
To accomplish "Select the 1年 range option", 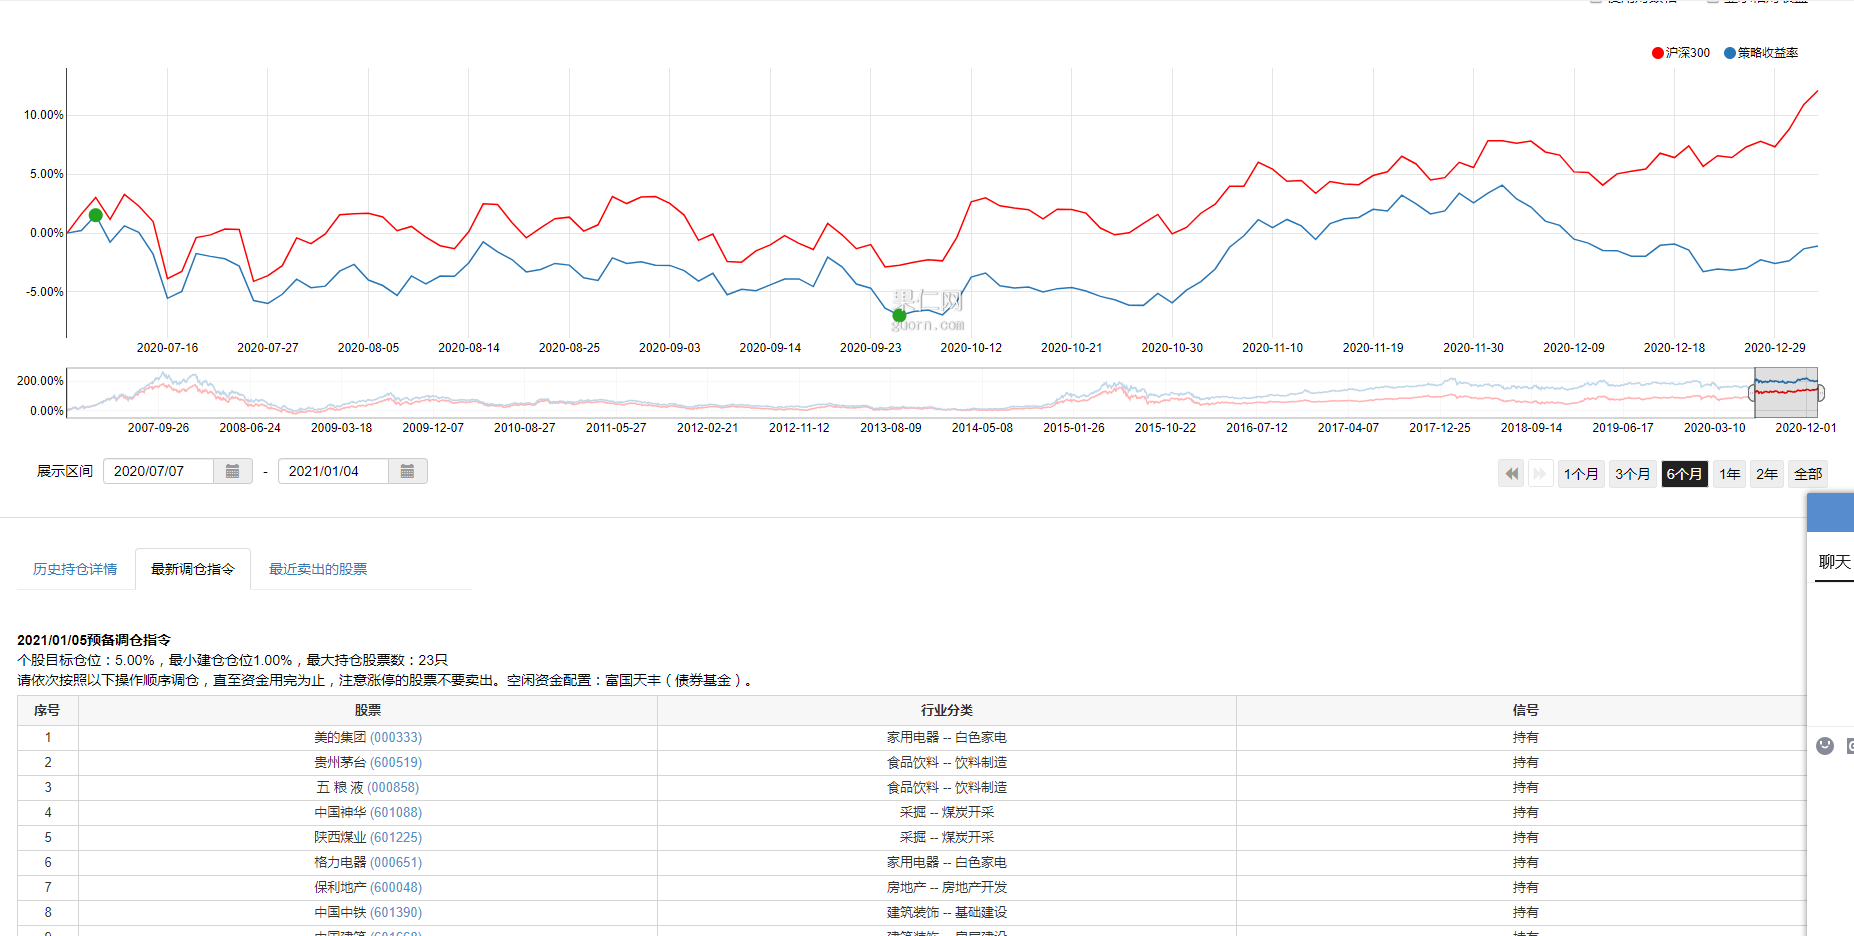I will point(1730,474).
